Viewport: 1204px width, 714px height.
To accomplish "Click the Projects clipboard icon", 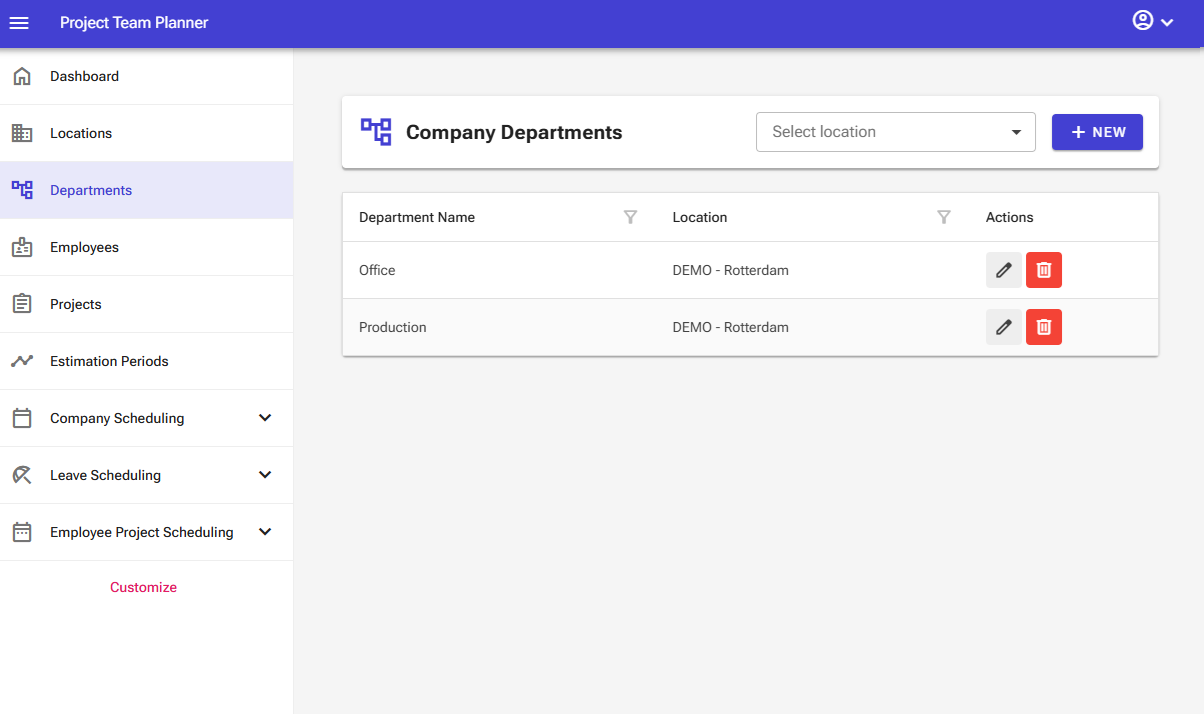I will pyautogui.click(x=22, y=304).
